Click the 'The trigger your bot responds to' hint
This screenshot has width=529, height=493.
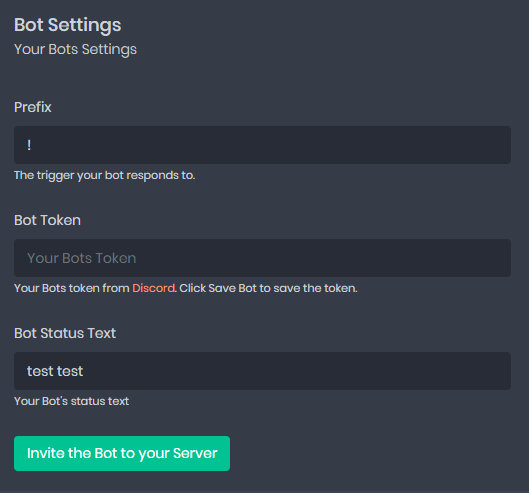click(x=105, y=175)
